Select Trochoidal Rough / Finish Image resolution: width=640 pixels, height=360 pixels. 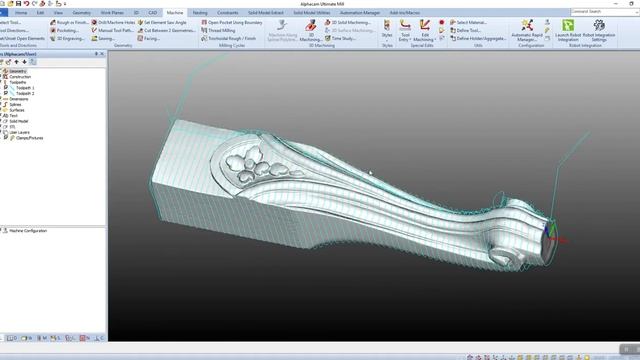pos(229,38)
